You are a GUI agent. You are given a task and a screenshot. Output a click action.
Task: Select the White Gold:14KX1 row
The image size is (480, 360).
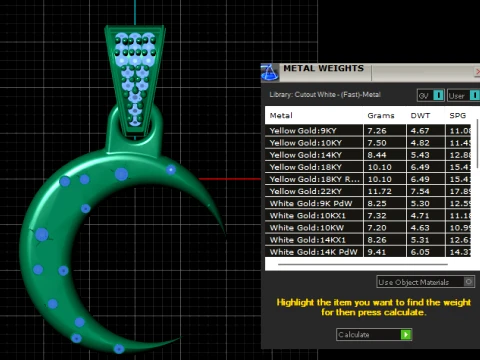pos(368,240)
